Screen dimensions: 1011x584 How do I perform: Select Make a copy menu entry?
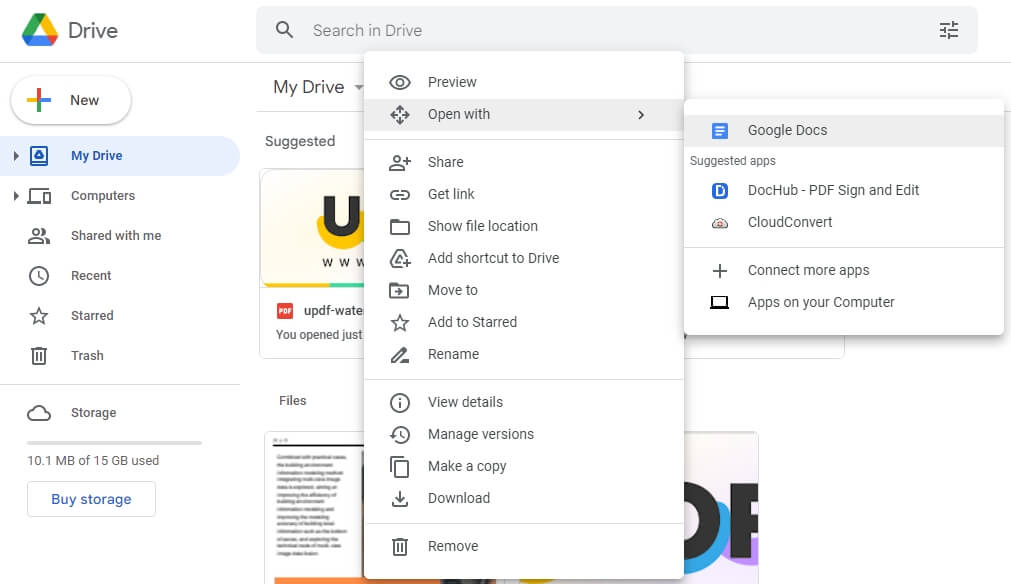tap(524, 466)
